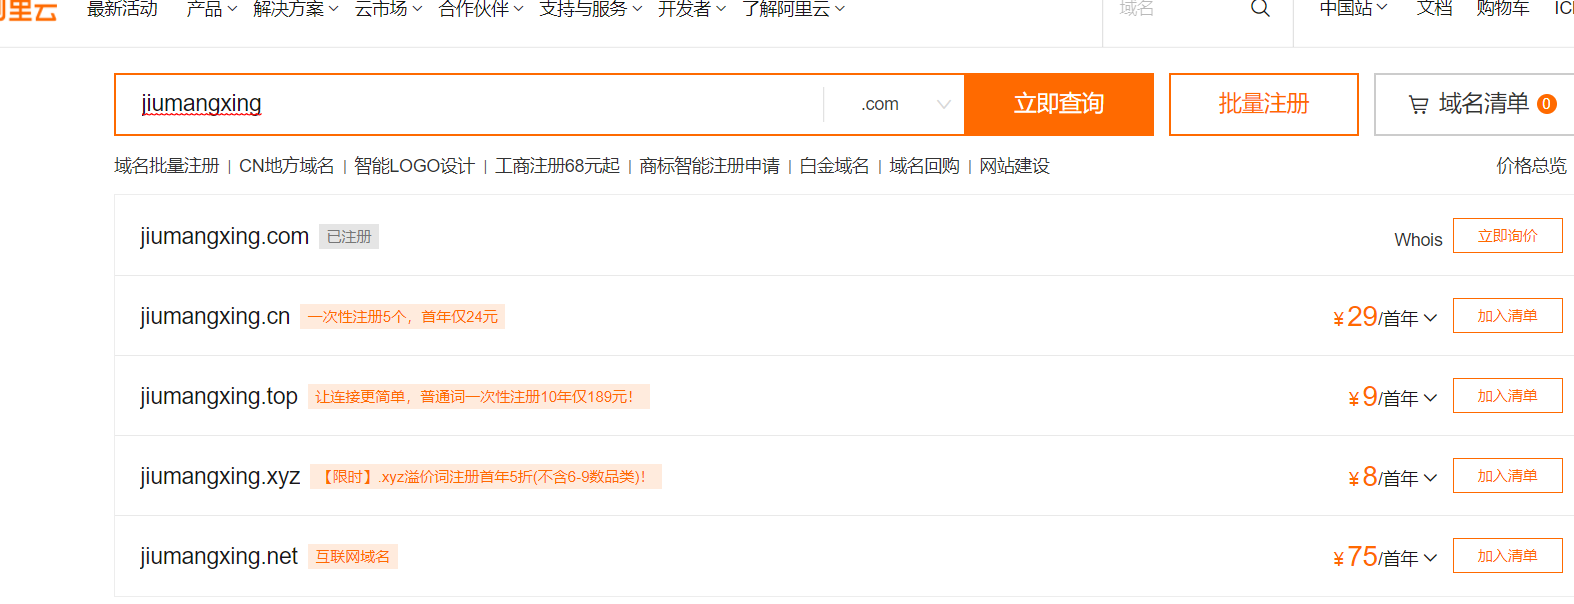Open 白金域名 link
This screenshot has height=604, width=1574.
pos(835,166)
